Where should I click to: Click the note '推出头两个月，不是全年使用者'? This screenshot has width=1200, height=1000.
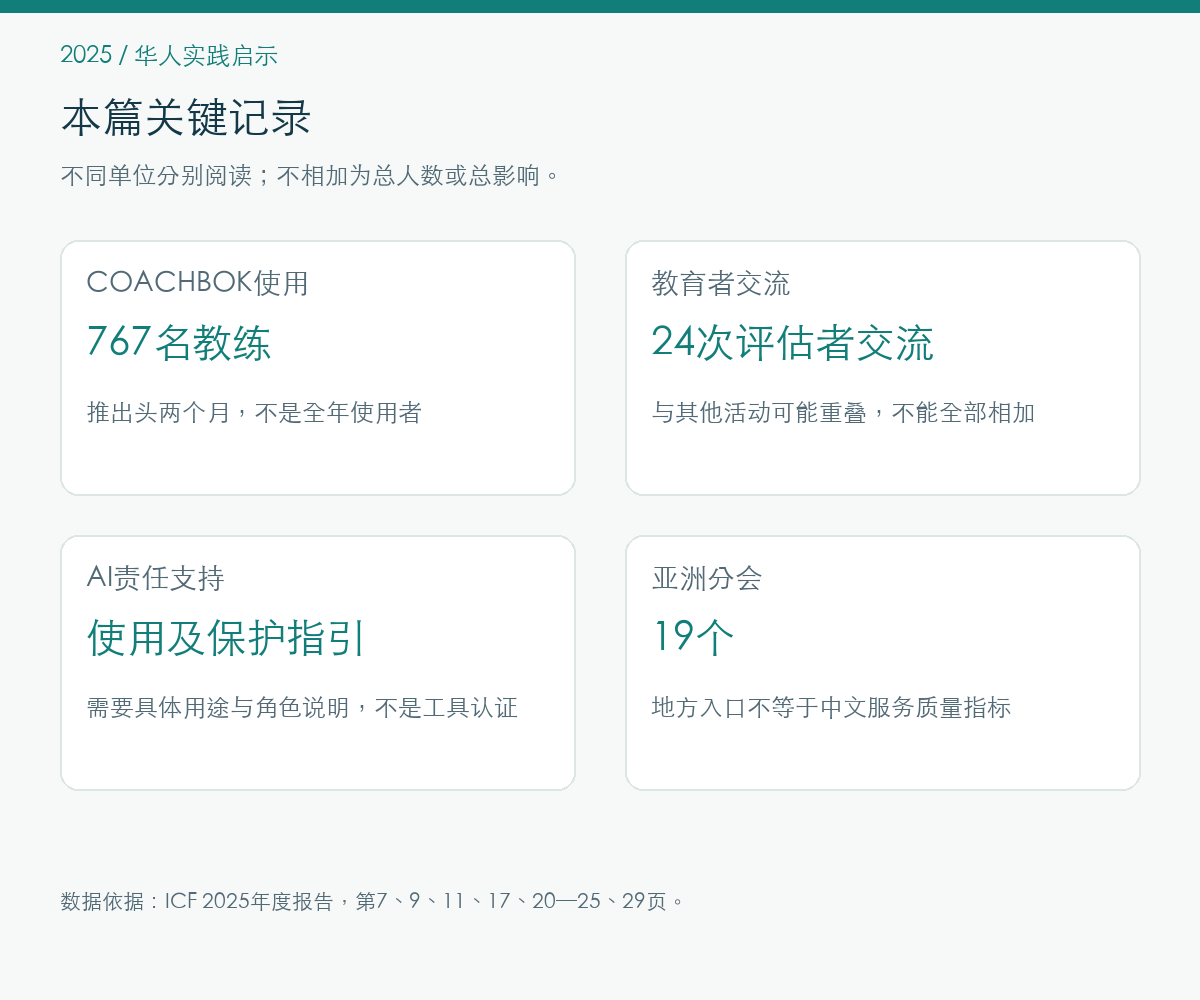click(x=255, y=412)
